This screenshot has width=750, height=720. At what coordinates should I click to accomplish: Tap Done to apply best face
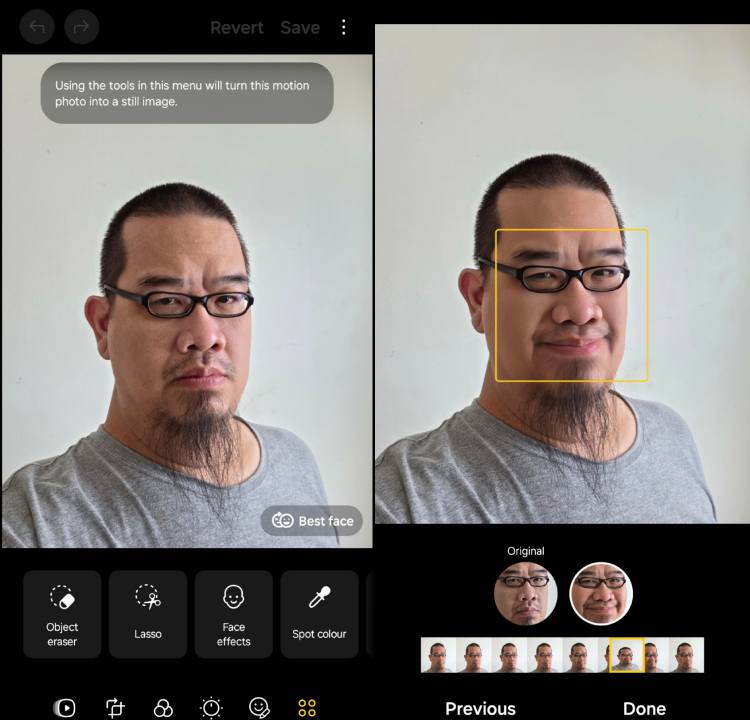[x=644, y=709]
